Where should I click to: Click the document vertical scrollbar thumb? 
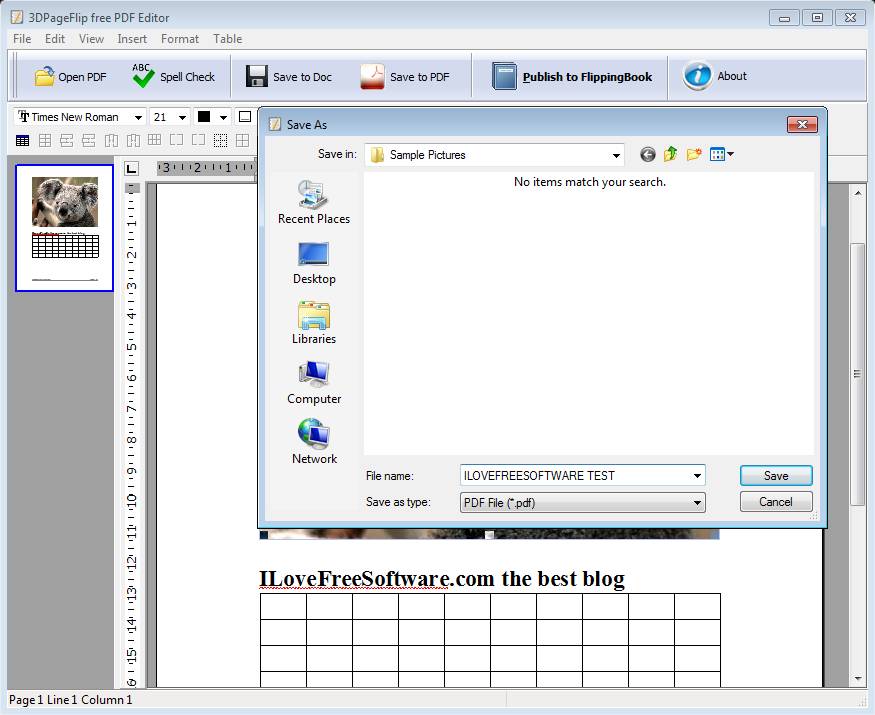click(857, 374)
